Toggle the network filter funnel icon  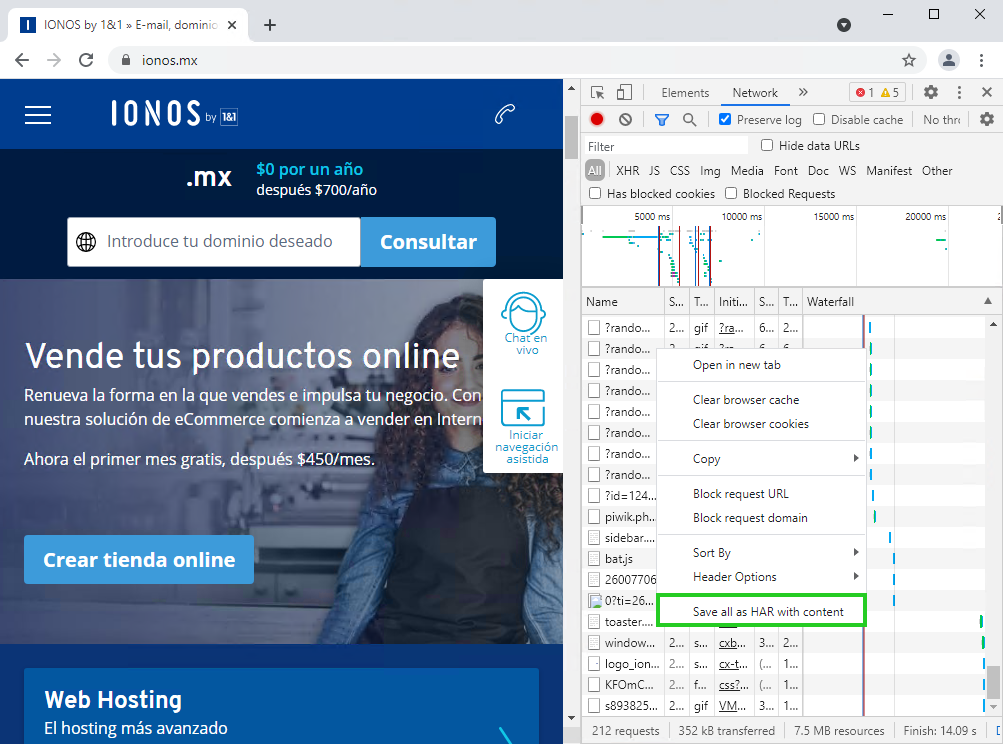tap(661, 120)
